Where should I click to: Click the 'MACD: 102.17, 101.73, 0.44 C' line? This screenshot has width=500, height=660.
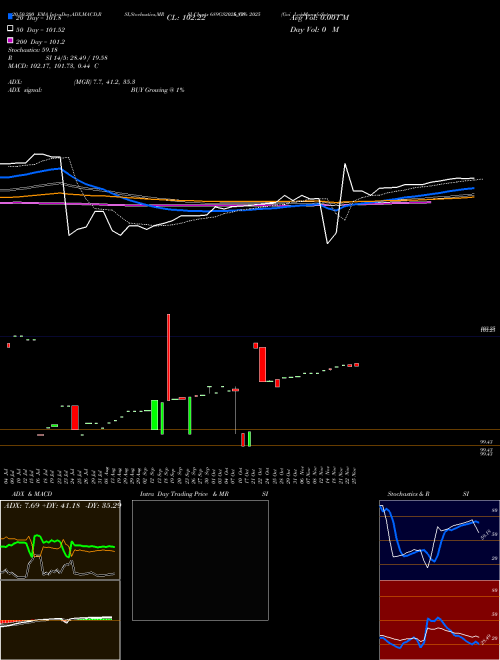click(x=53, y=66)
